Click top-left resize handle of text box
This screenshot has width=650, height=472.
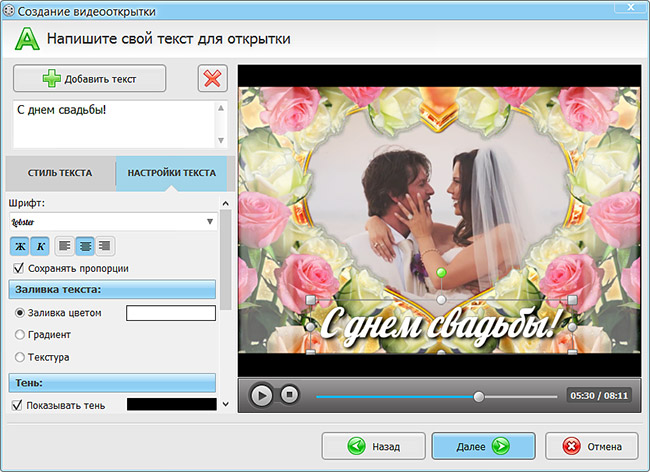(x=310, y=300)
